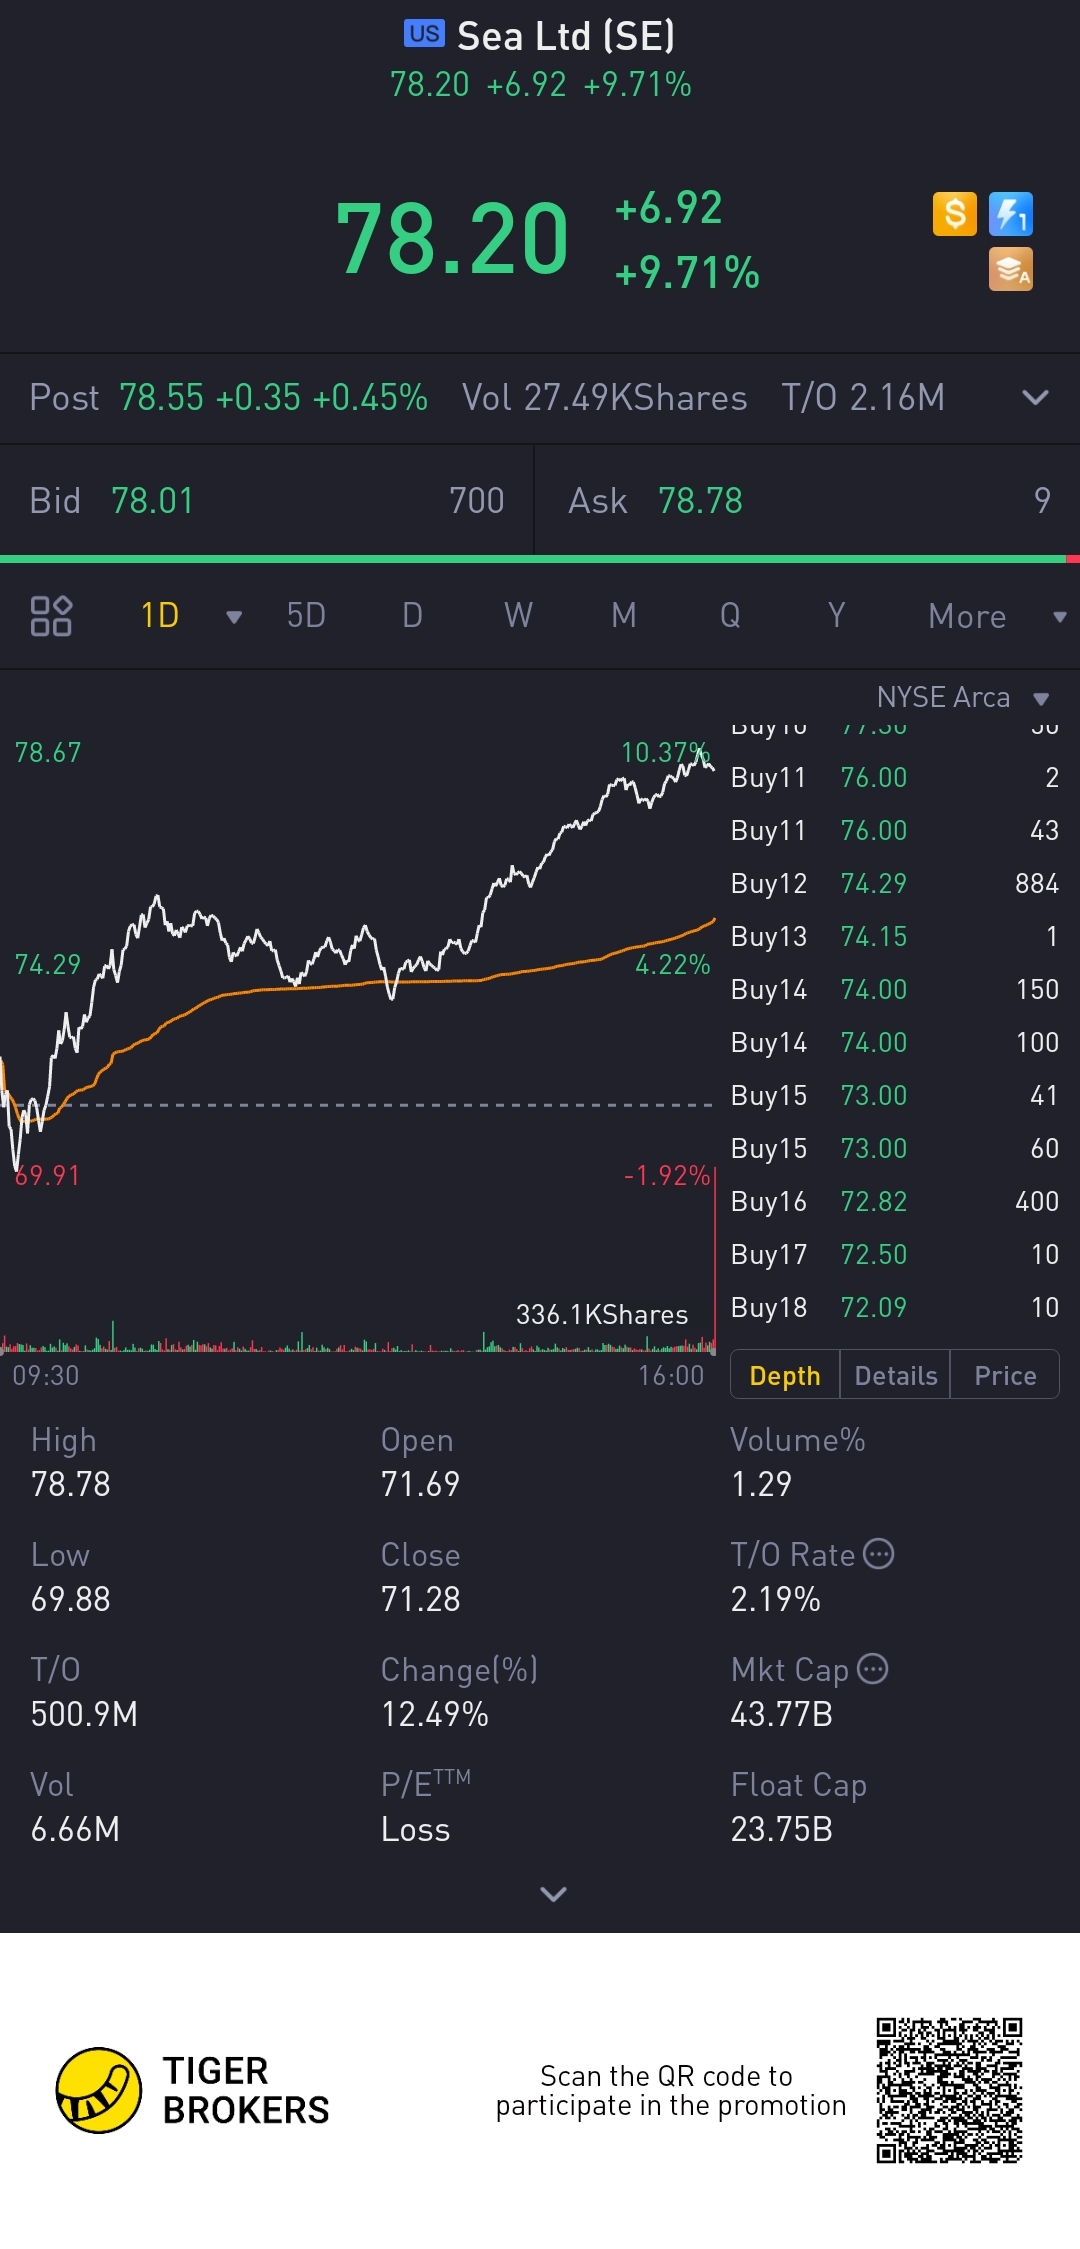1080x2249 pixels.
Task: Tap the promotion QR code
Action: (x=949, y=2090)
